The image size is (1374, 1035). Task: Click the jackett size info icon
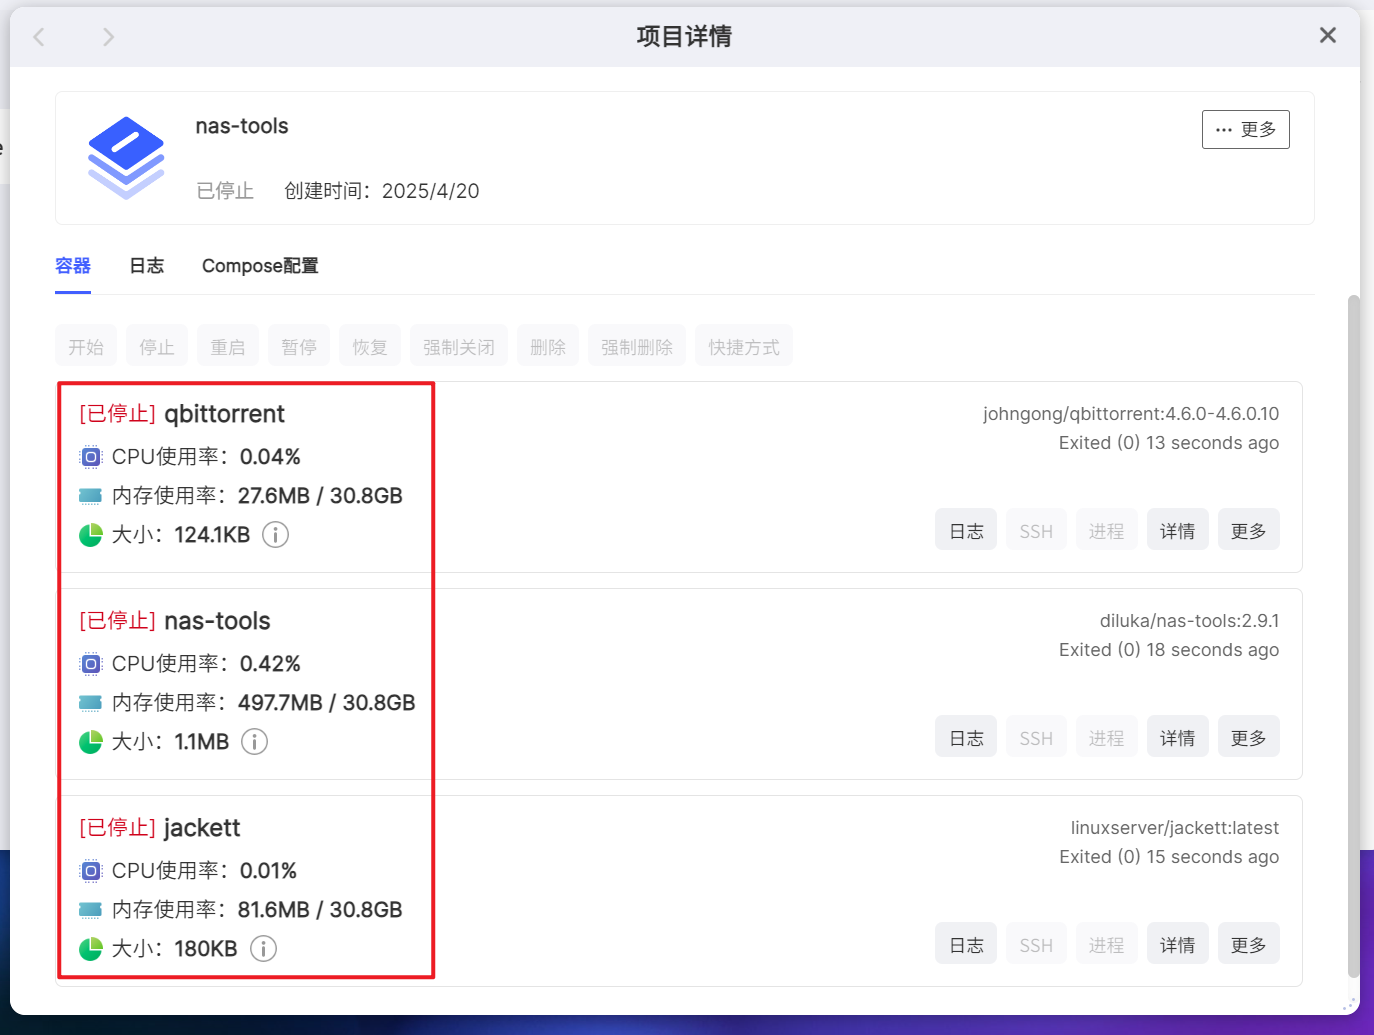click(263, 949)
